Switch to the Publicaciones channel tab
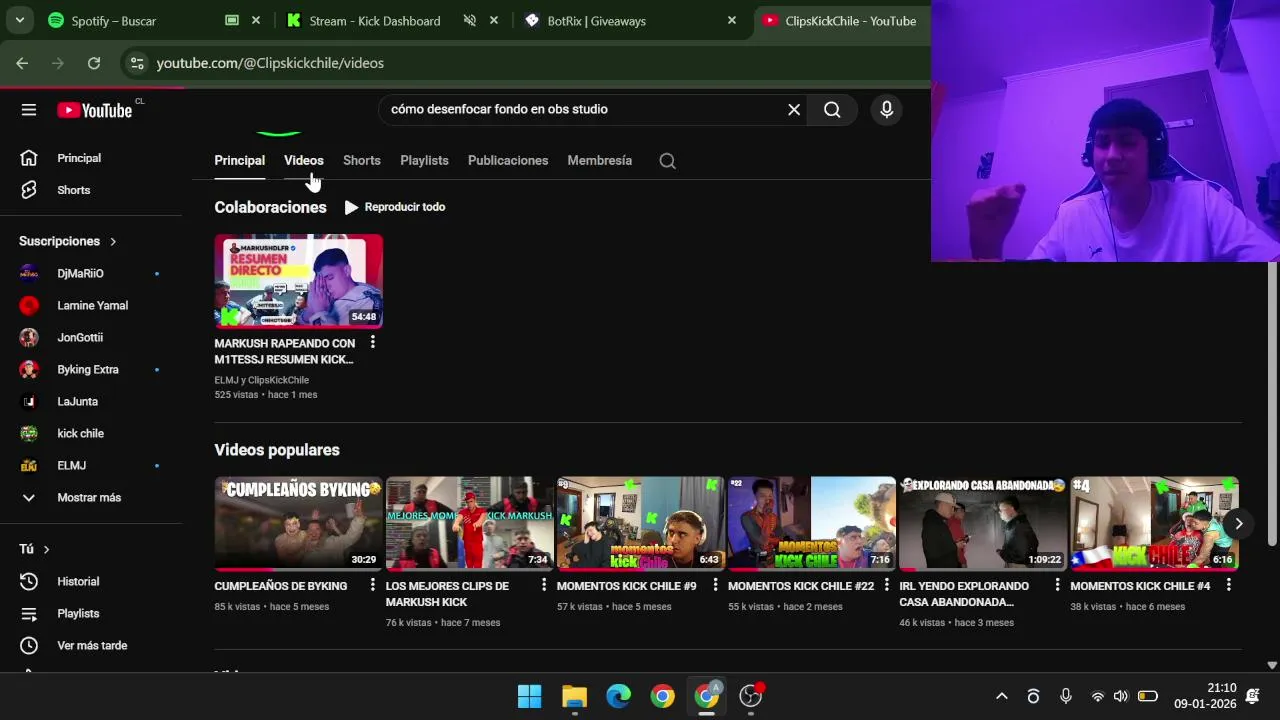 point(508,161)
